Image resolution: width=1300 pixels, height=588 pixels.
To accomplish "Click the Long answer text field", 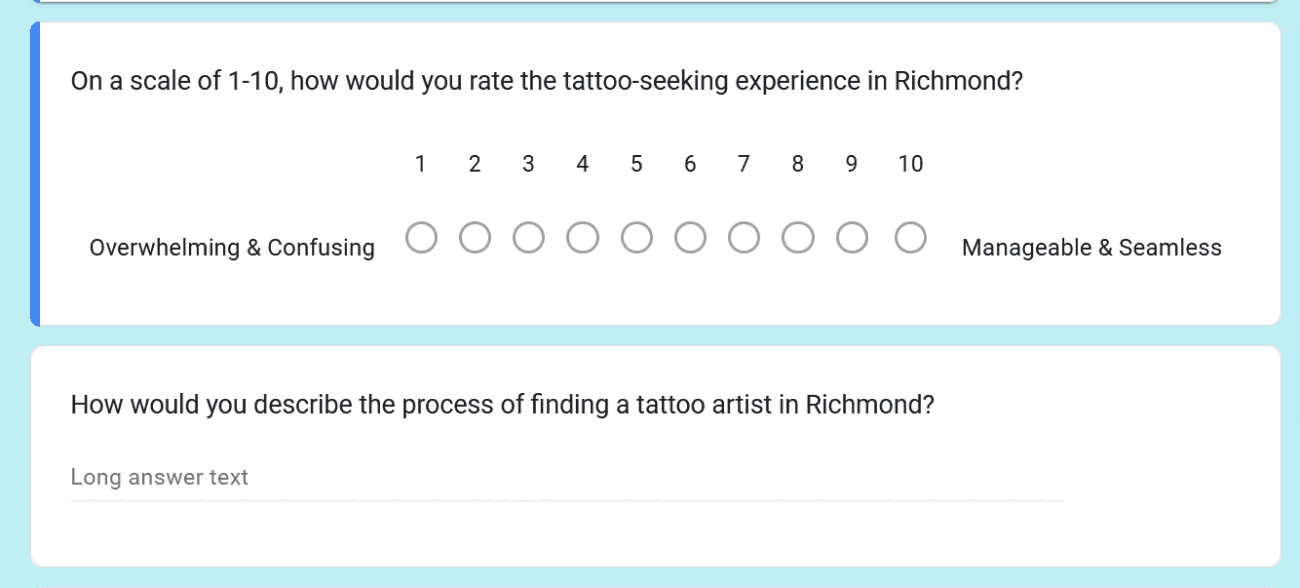I will click(x=567, y=478).
